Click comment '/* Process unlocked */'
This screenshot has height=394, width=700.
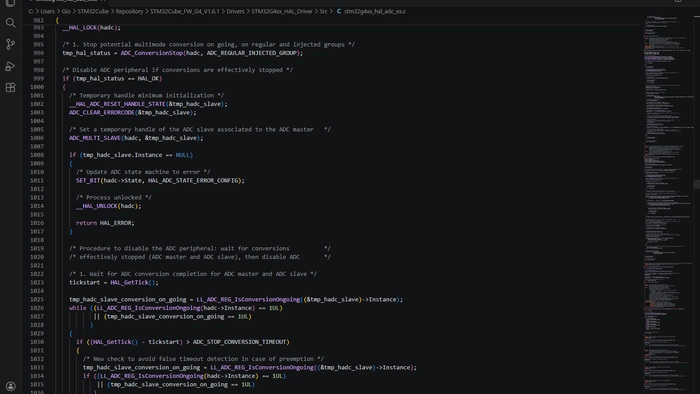[x=114, y=197]
